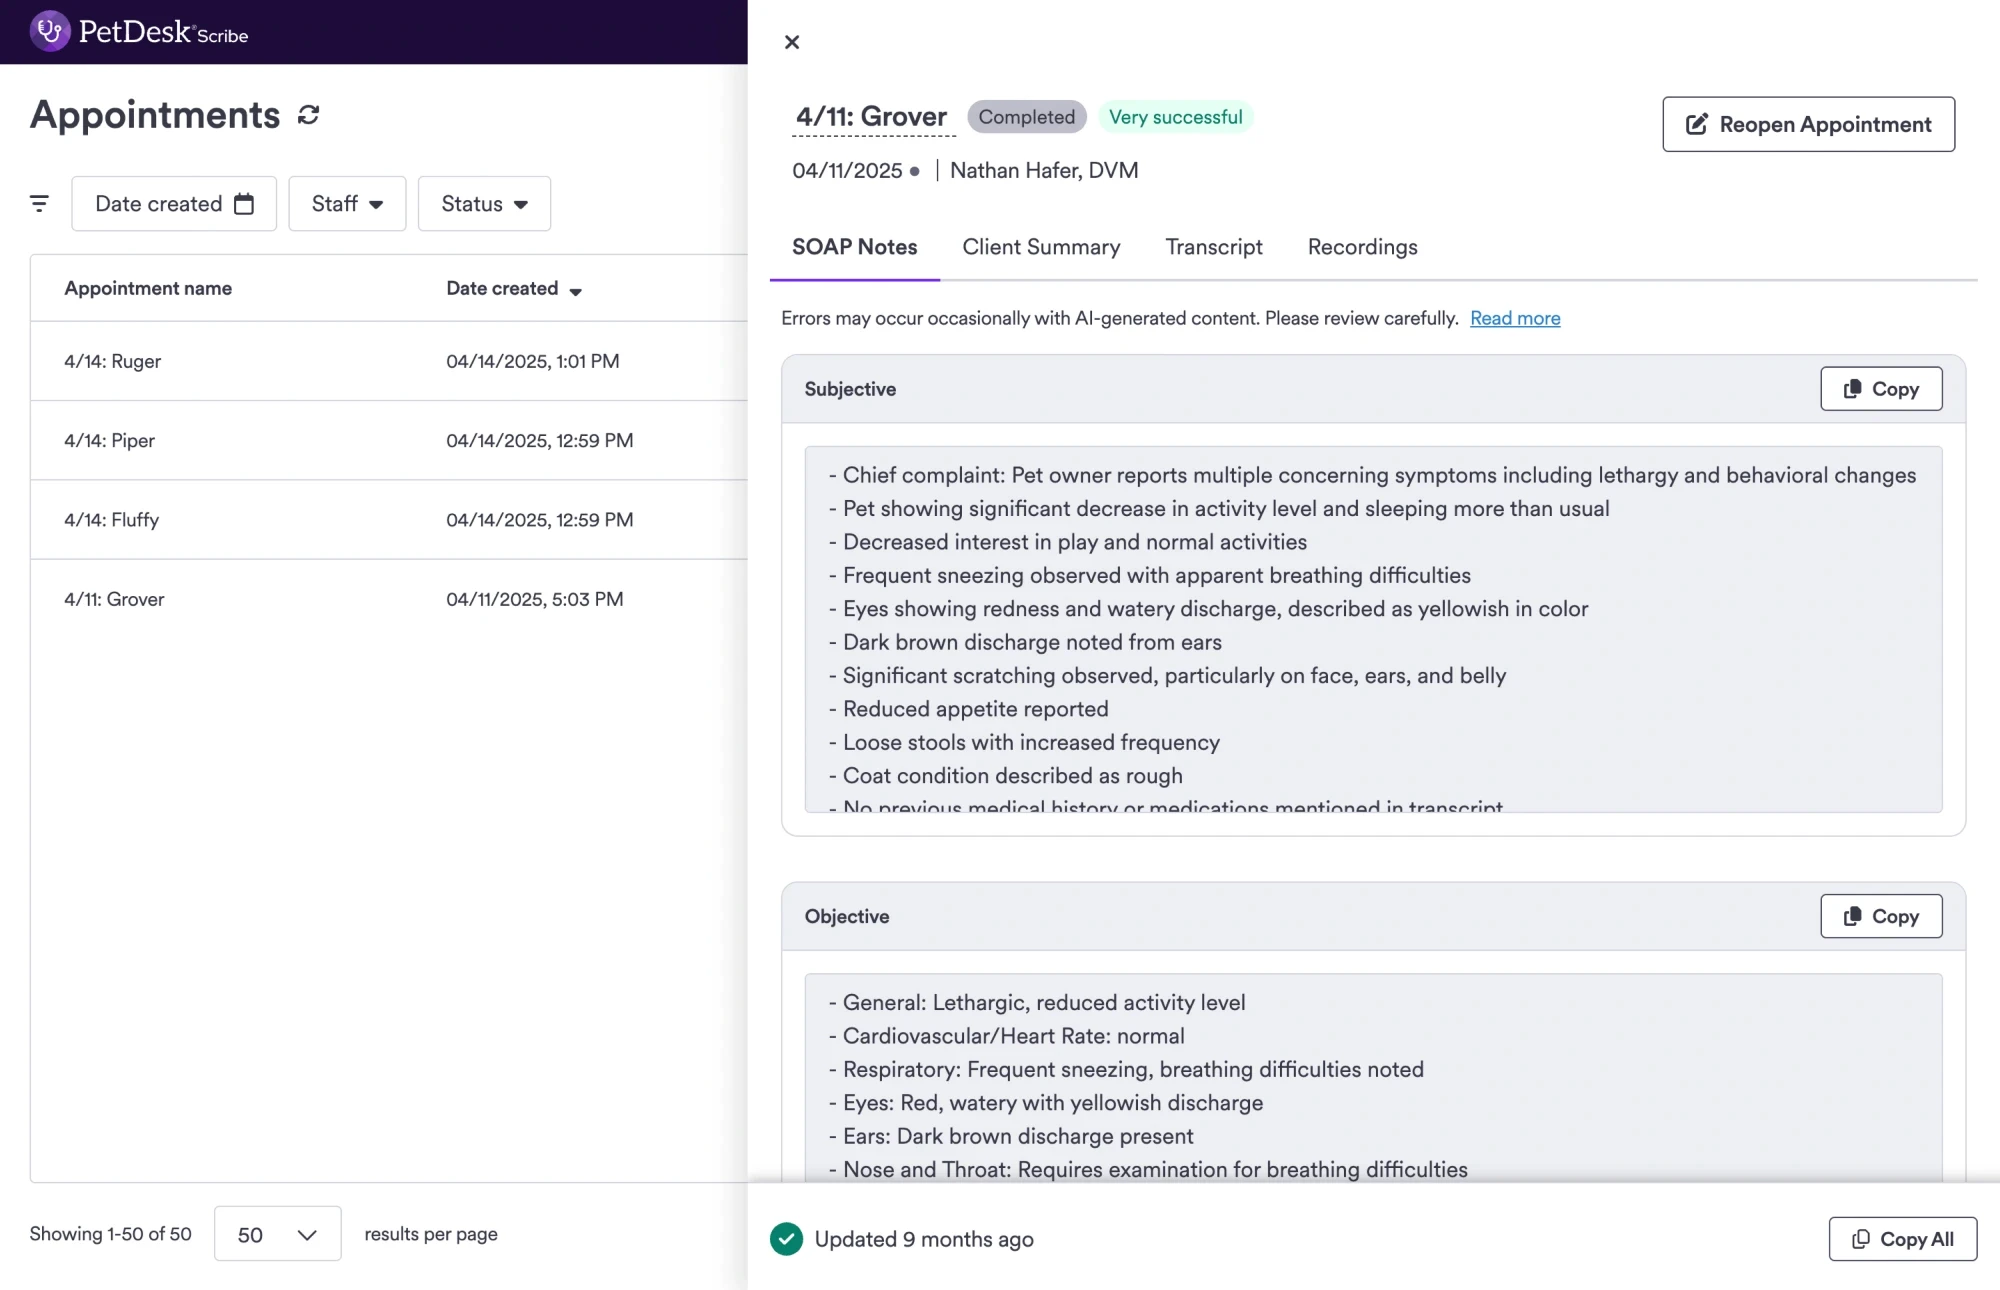Viewport: 2000px width, 1290px height.
Task: Copy the Objective section notes
Action: [1880, 916]
